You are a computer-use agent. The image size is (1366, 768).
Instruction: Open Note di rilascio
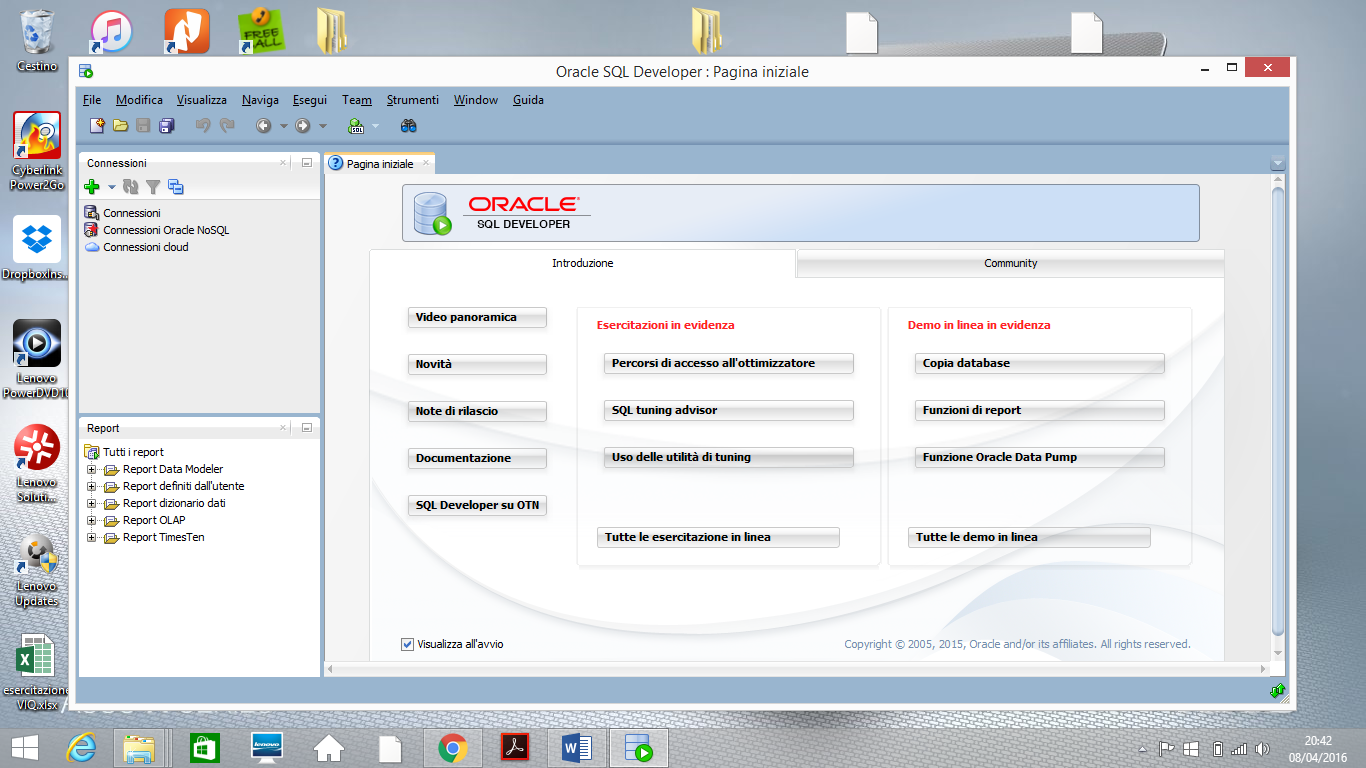[x=477, y=411]
